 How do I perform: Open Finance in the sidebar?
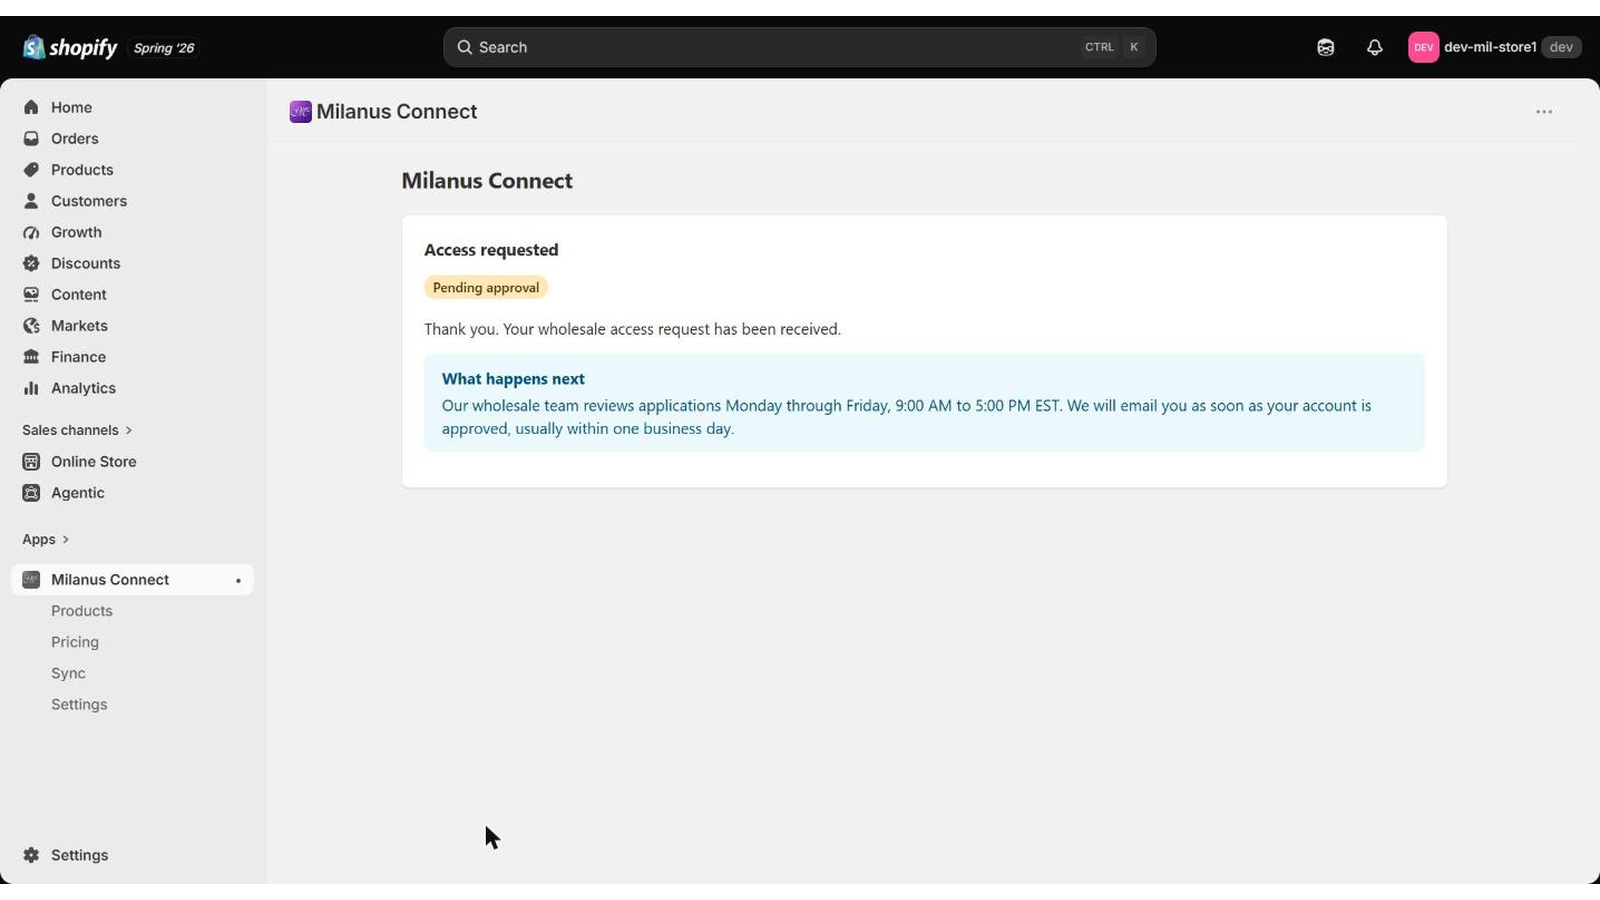pos(132,356)
